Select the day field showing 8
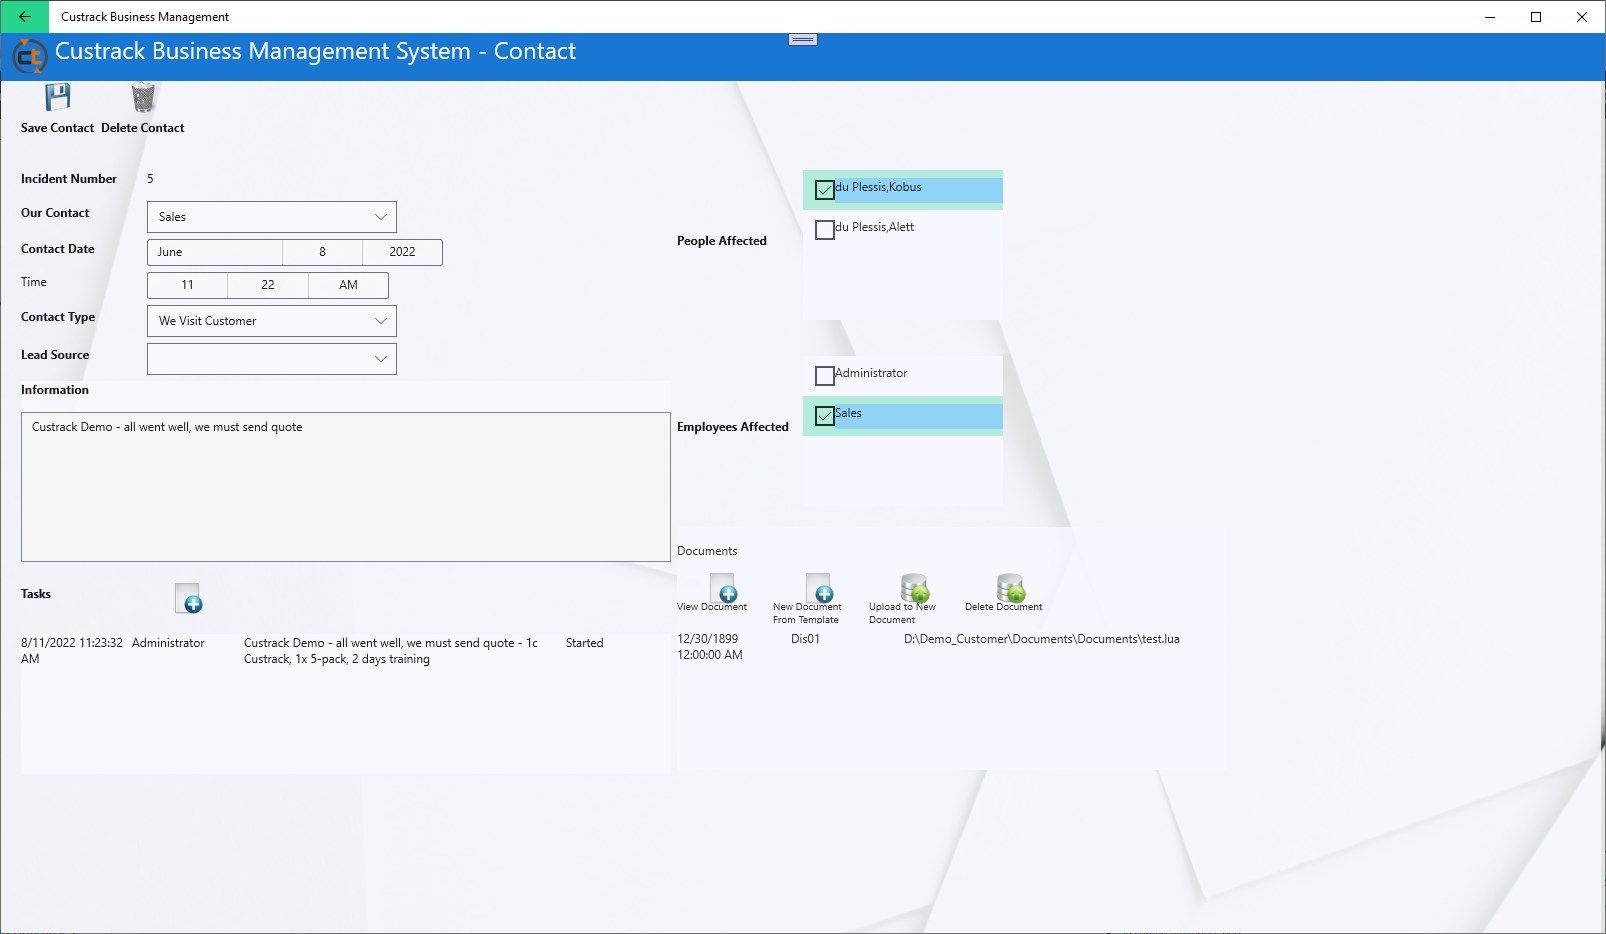1606x934 pixels. tap(322, 252)
